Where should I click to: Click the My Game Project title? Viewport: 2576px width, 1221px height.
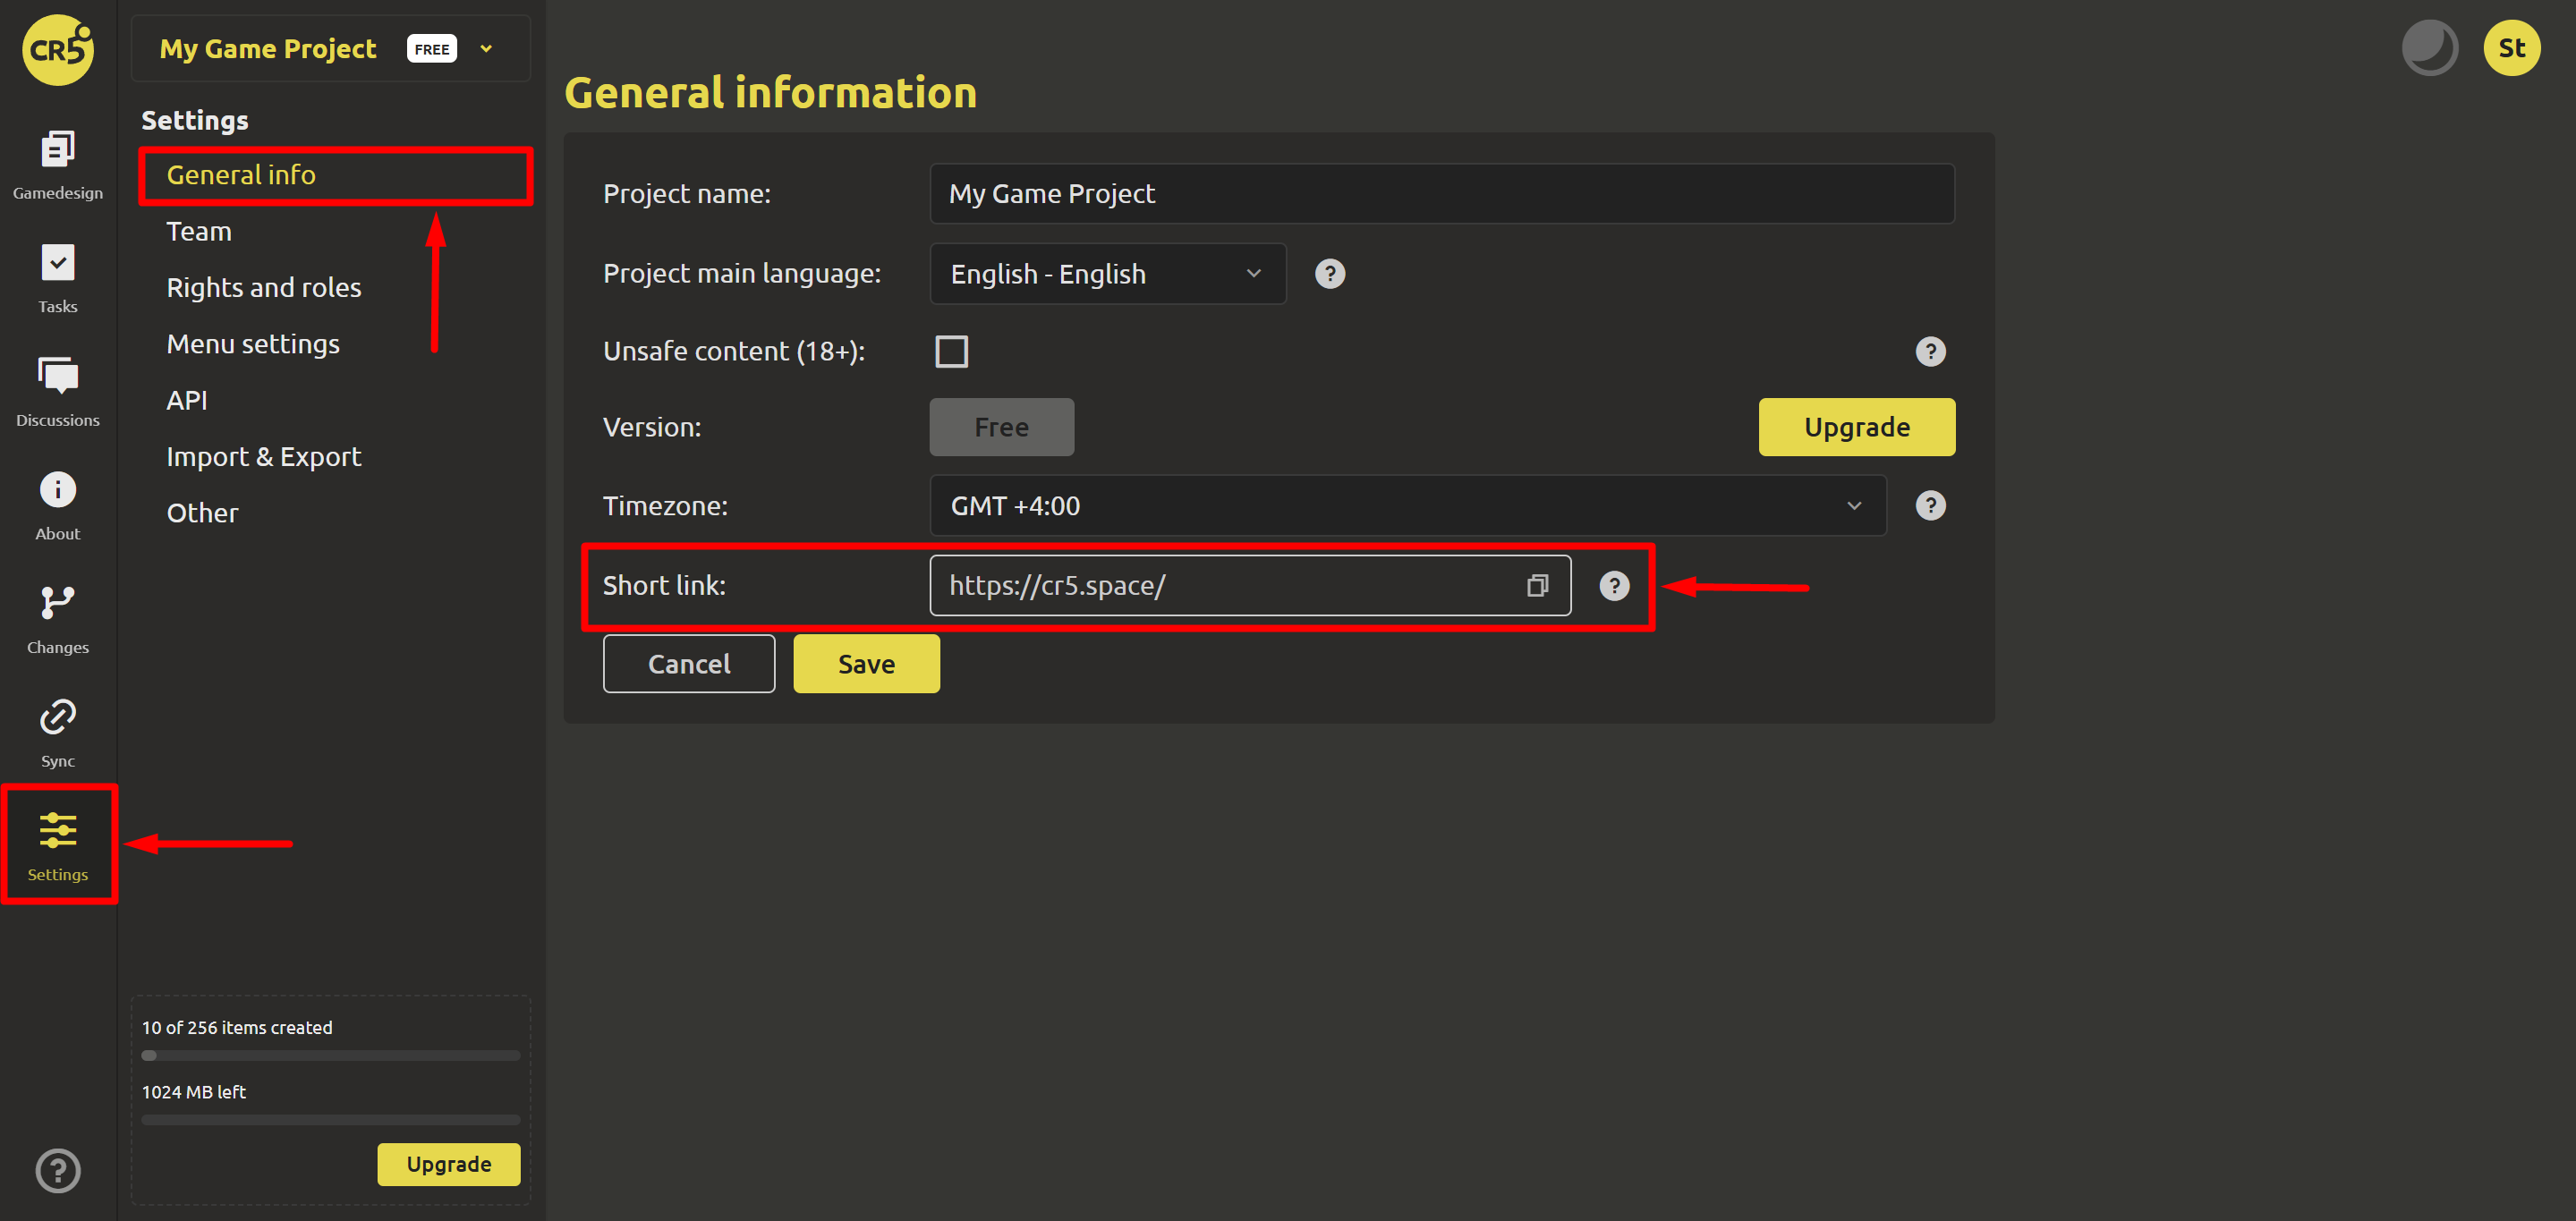[x=268, y=48]
